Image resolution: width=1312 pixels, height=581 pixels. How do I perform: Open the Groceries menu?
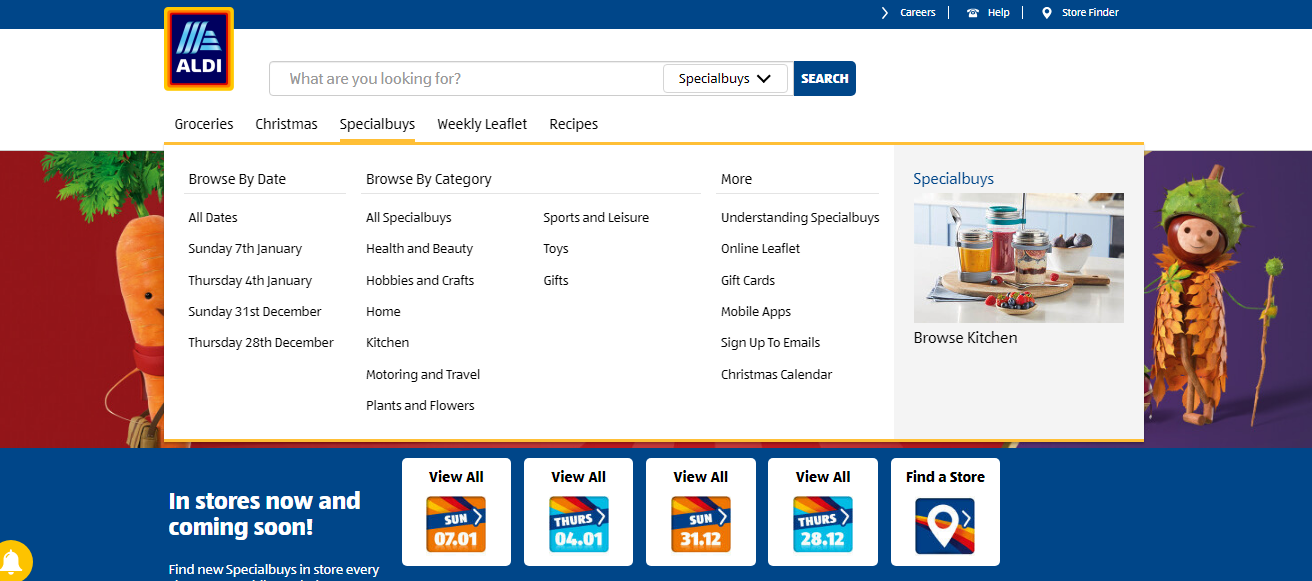(x=204, y=124)
